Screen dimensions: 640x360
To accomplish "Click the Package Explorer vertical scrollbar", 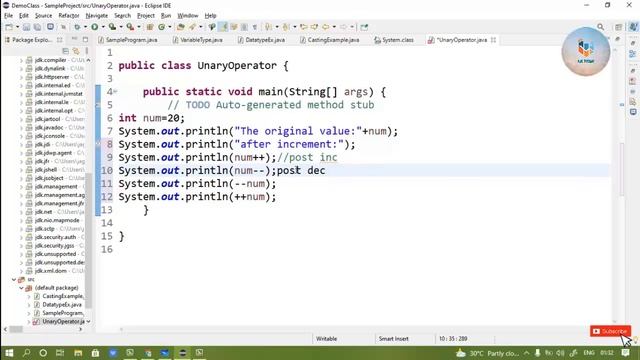I will pos(88,241).
